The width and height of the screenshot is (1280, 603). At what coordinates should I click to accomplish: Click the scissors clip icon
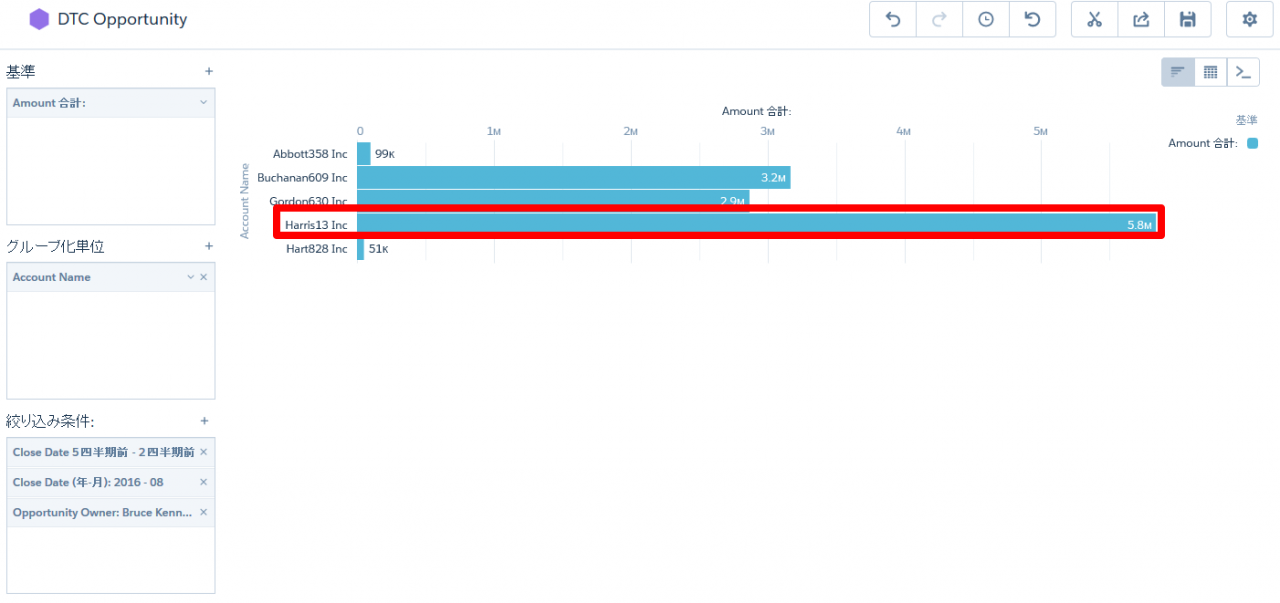coord(1094,20)
